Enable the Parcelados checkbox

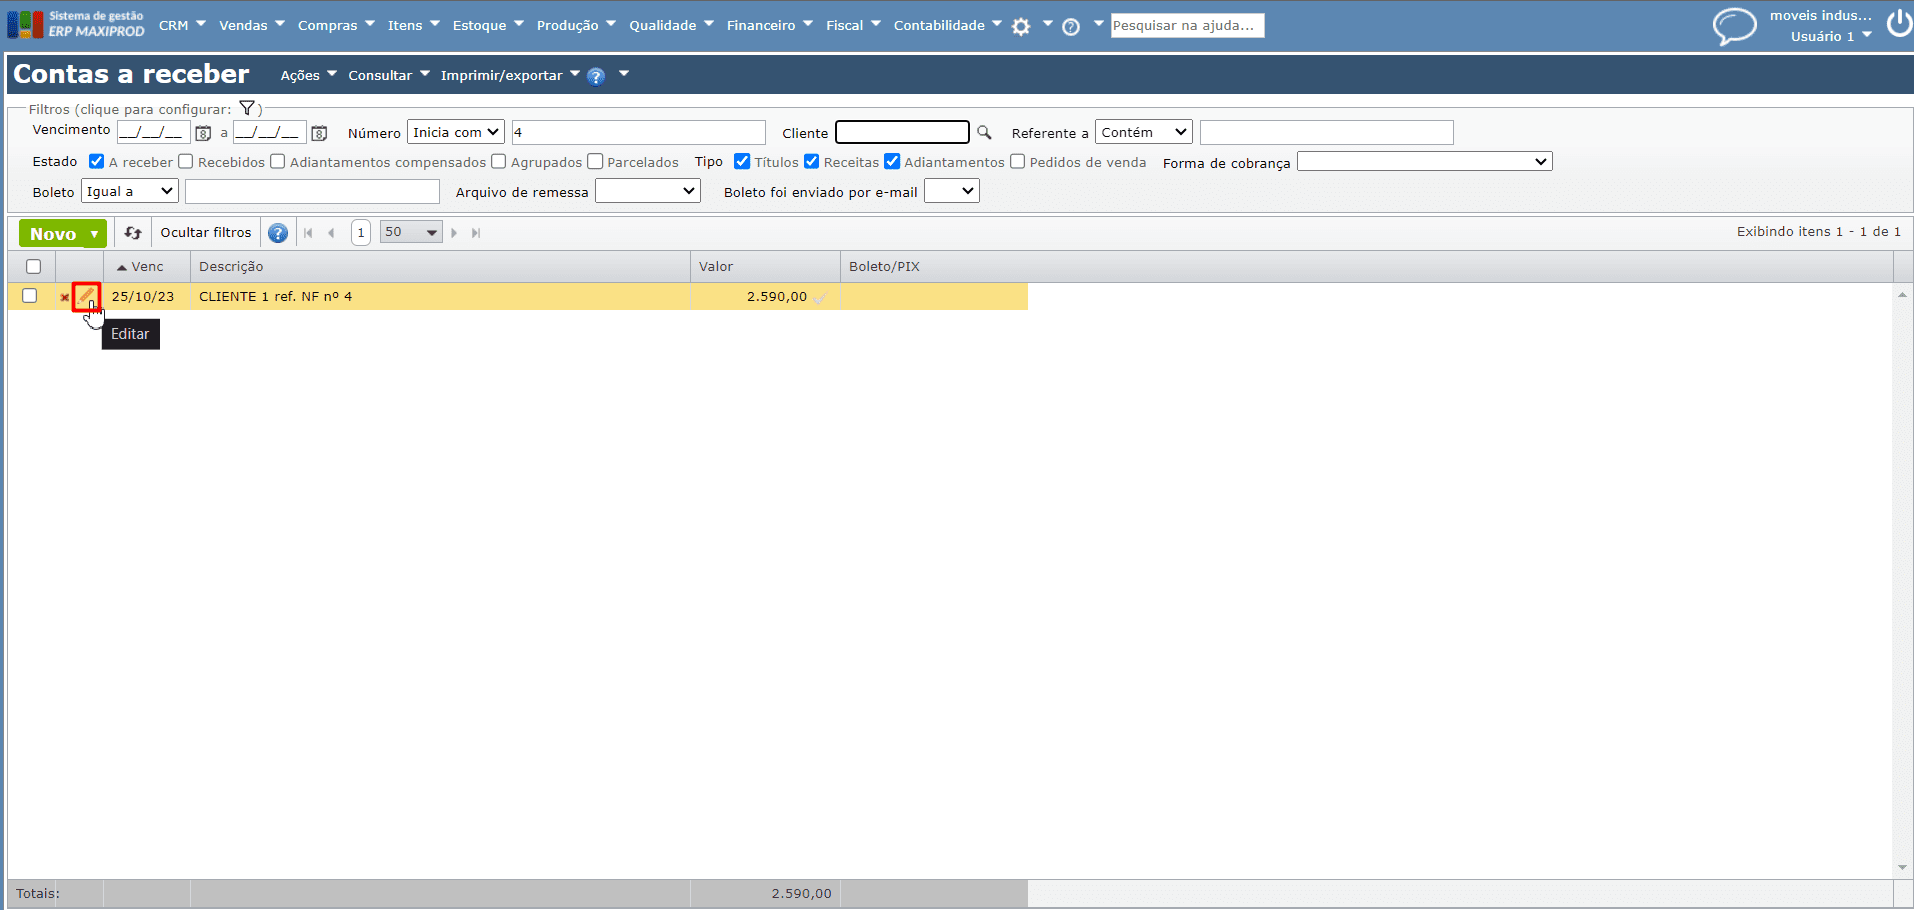[x=595, y=161]
